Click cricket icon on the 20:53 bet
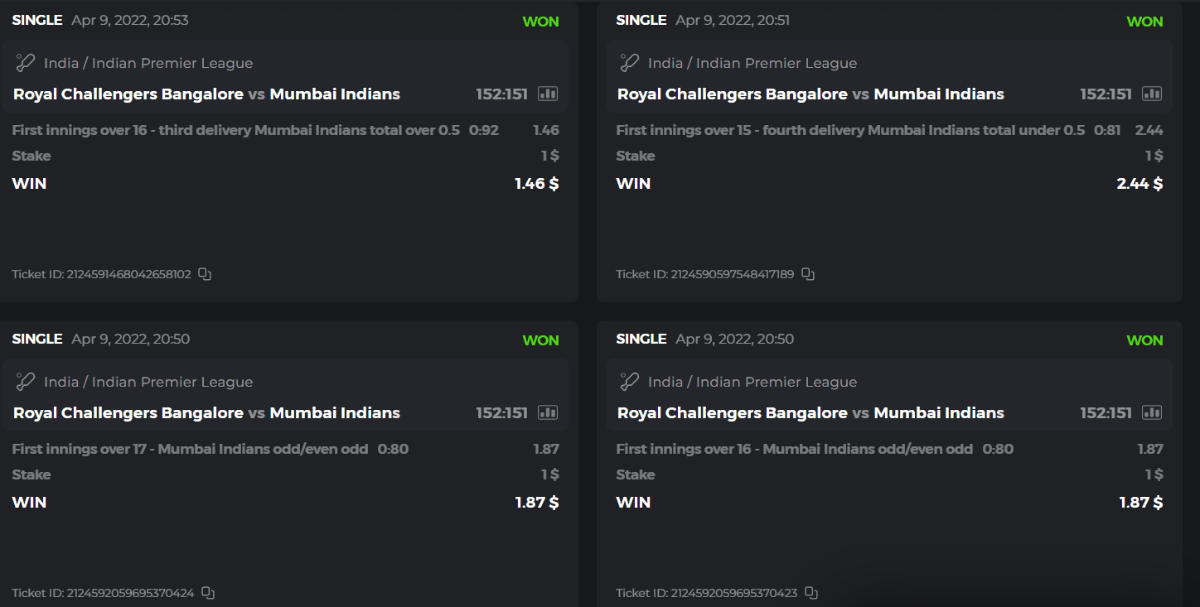 [25, 63]
